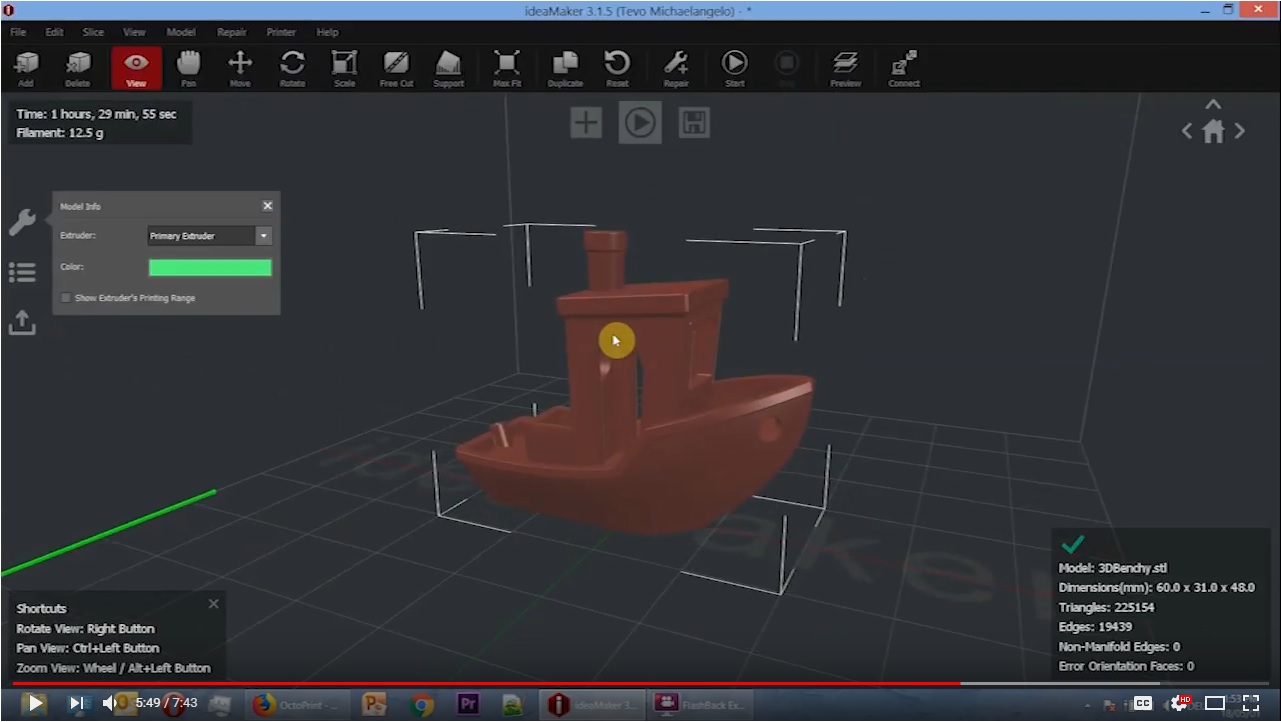This screenshot has width=1281, height=722.
Task: Open the Model menu
Action: (181, 32)
